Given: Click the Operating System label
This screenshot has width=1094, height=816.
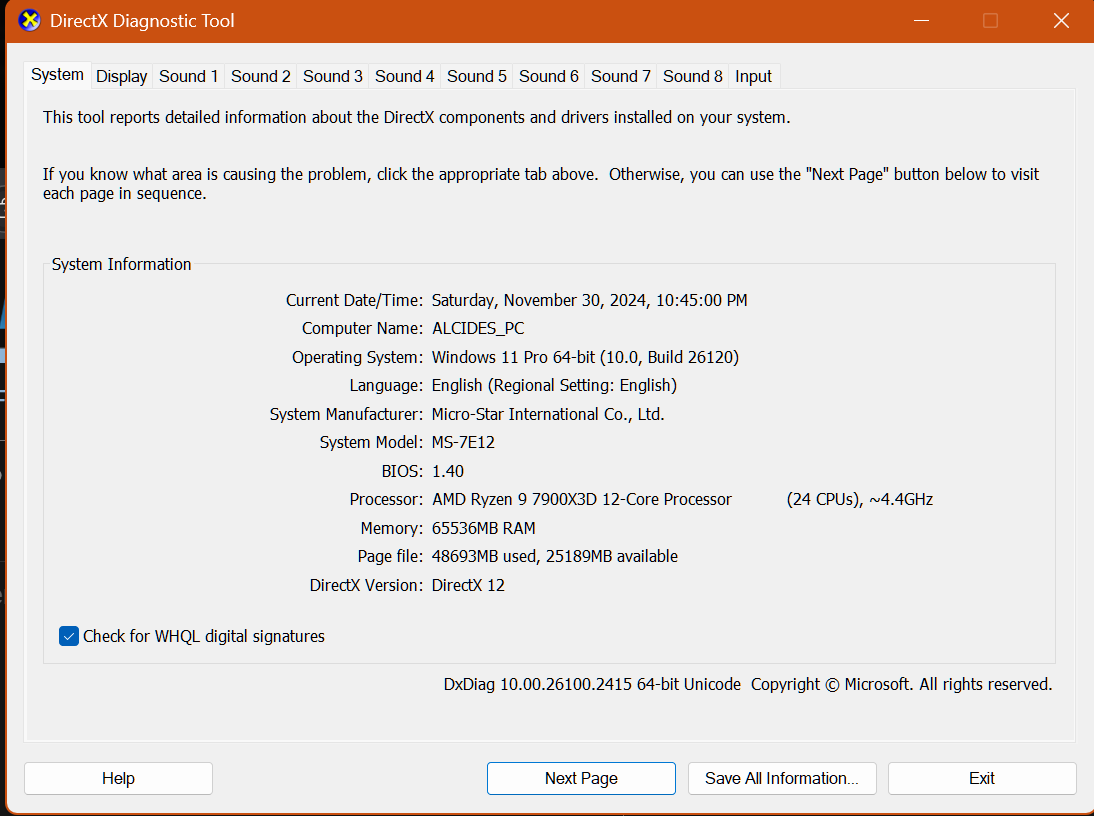Looking at the screenshot, I should (x=357, y=357).
